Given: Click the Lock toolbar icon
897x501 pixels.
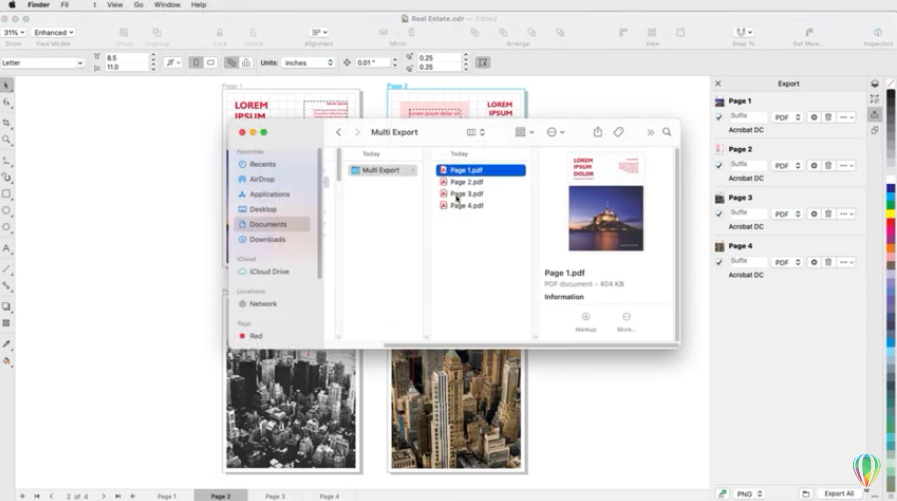Looking at the screenshot, I should (x=220, y=33).
